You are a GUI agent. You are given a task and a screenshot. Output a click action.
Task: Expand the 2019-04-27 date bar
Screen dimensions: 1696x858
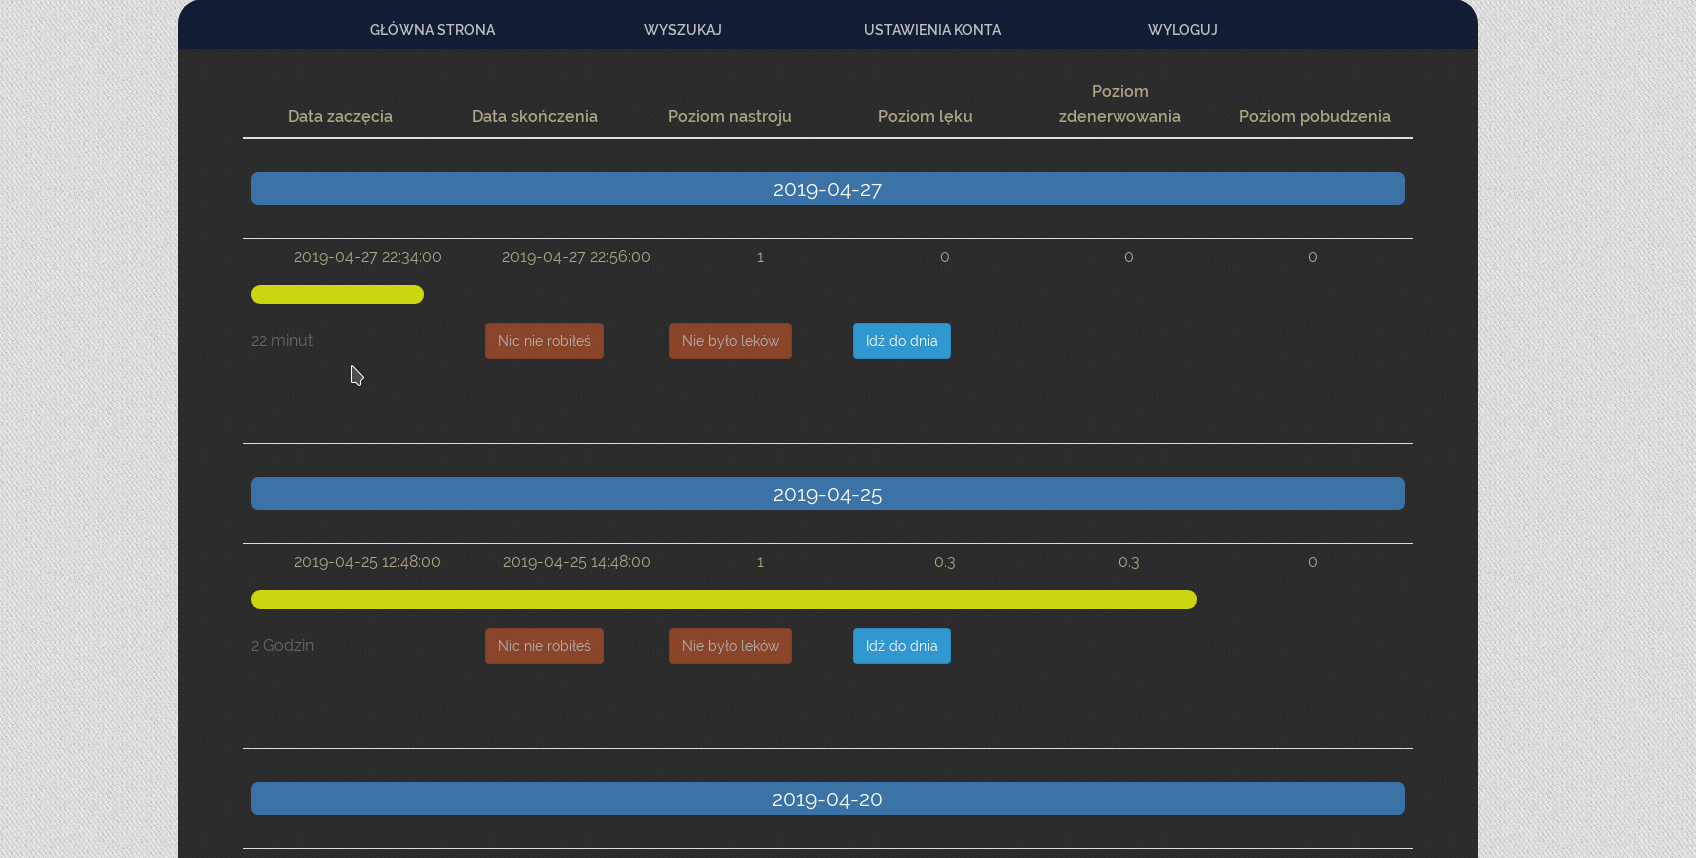(827, 189)
